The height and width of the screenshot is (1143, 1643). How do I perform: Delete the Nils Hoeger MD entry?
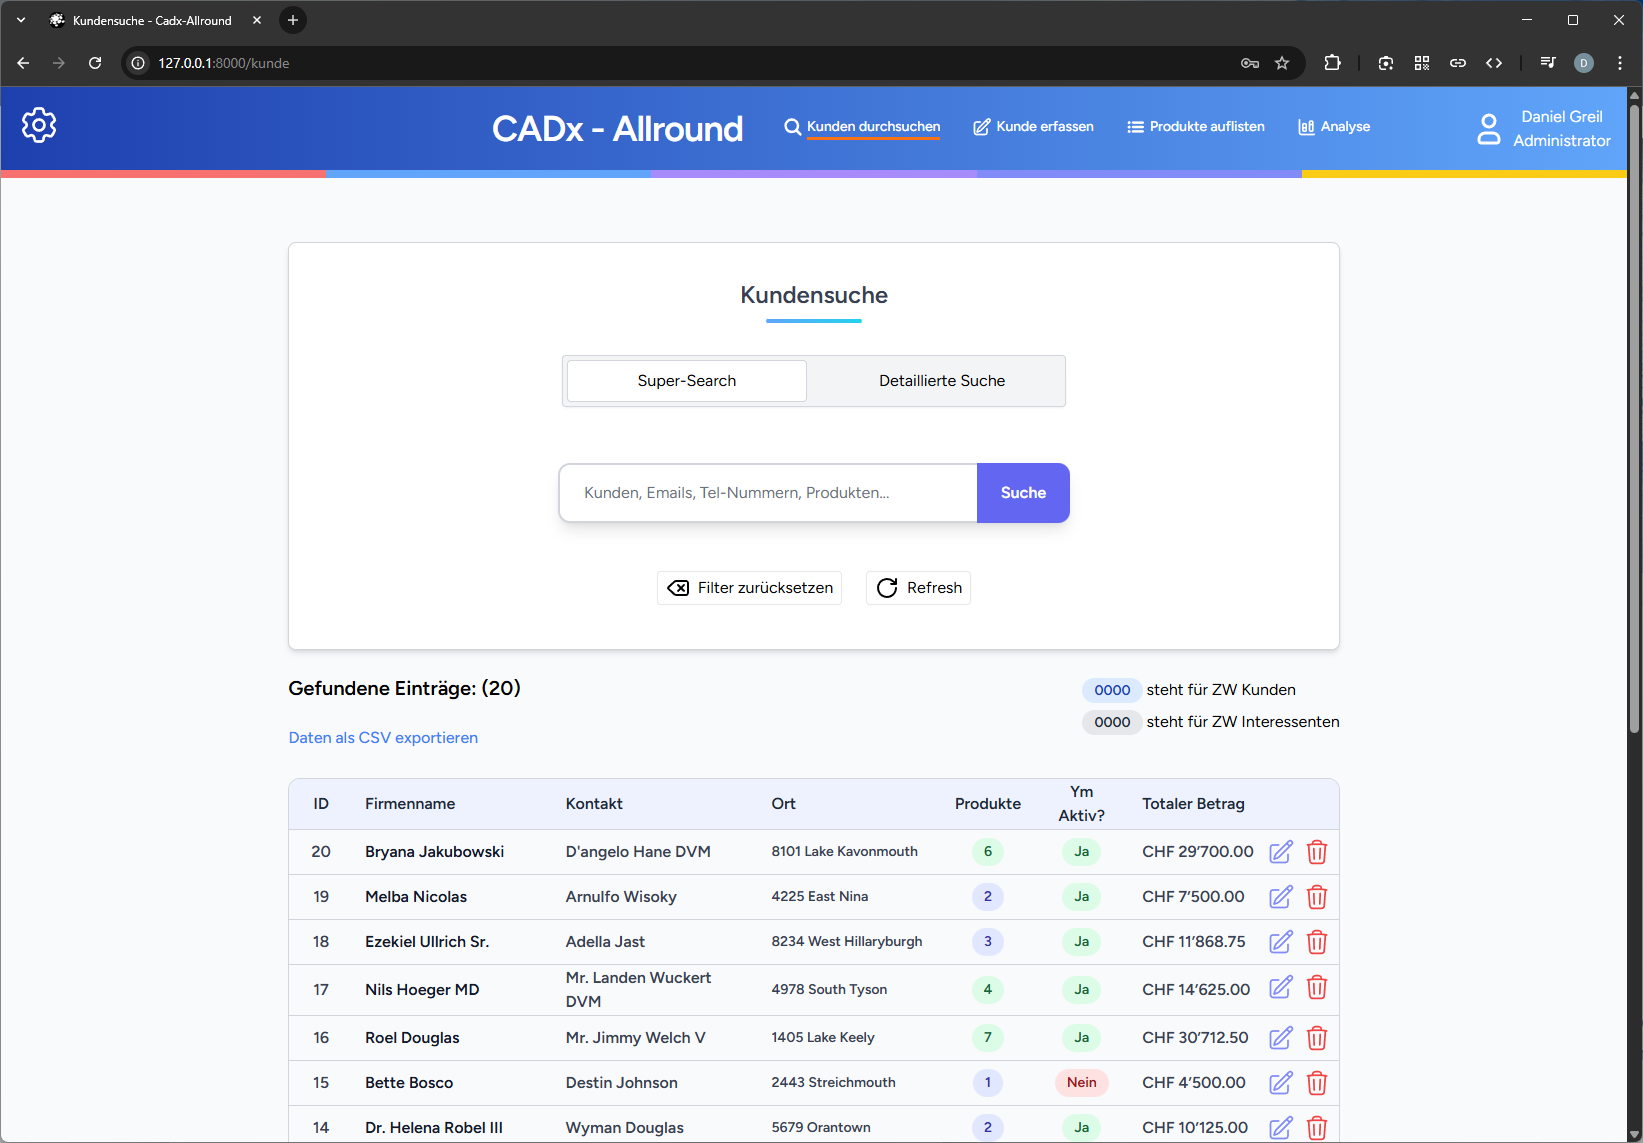pyautogui.click(x=1317, y=989)
